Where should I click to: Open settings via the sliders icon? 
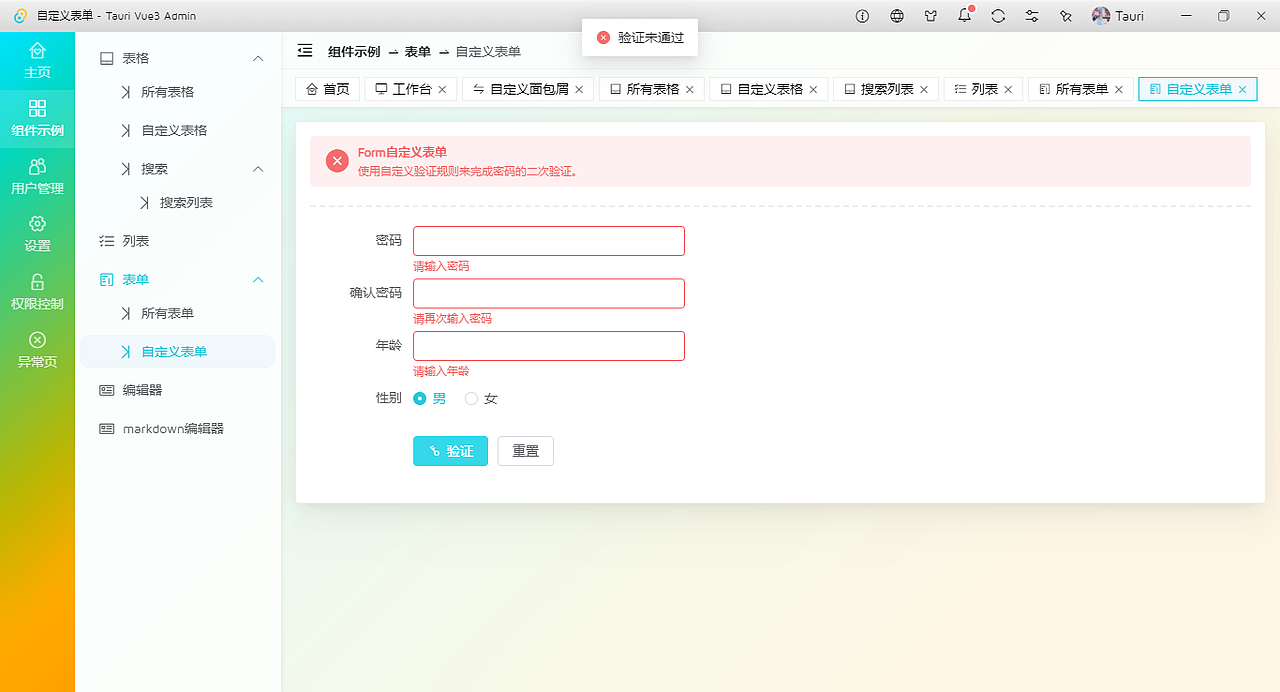[1031, 15]
